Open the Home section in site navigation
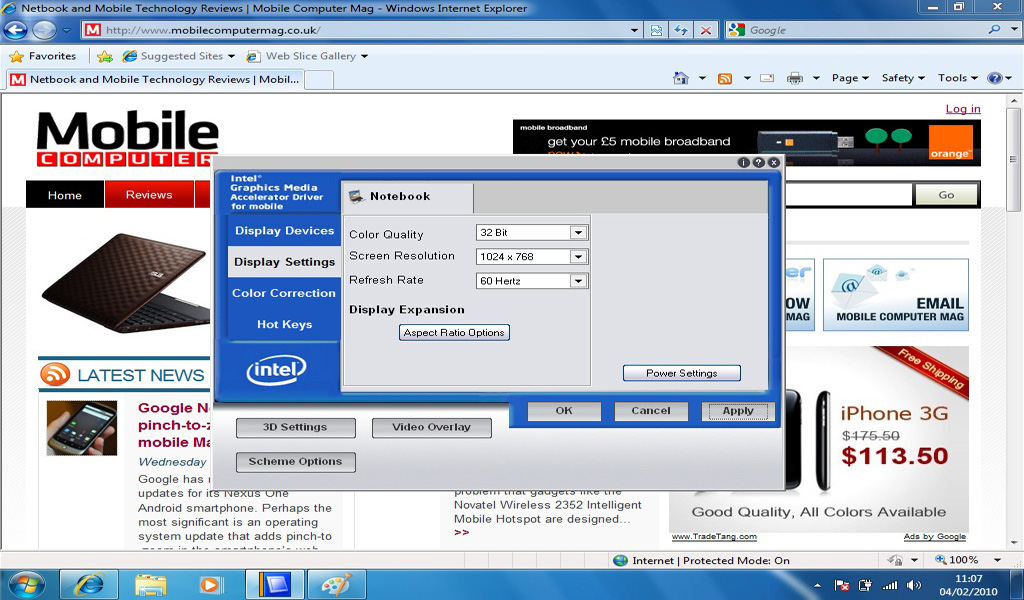 tap(65, 195)
